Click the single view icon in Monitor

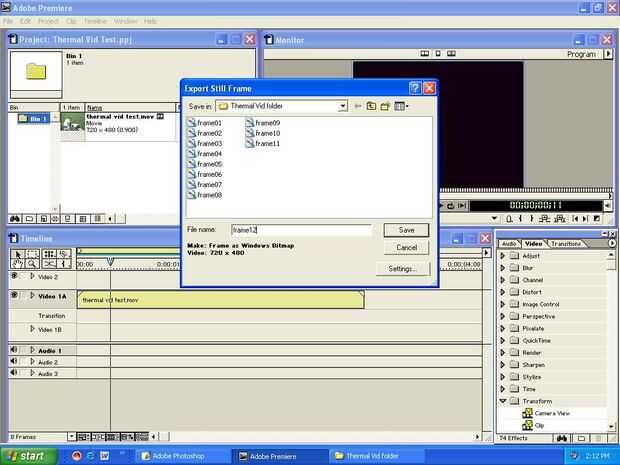(x=438, y=53)
